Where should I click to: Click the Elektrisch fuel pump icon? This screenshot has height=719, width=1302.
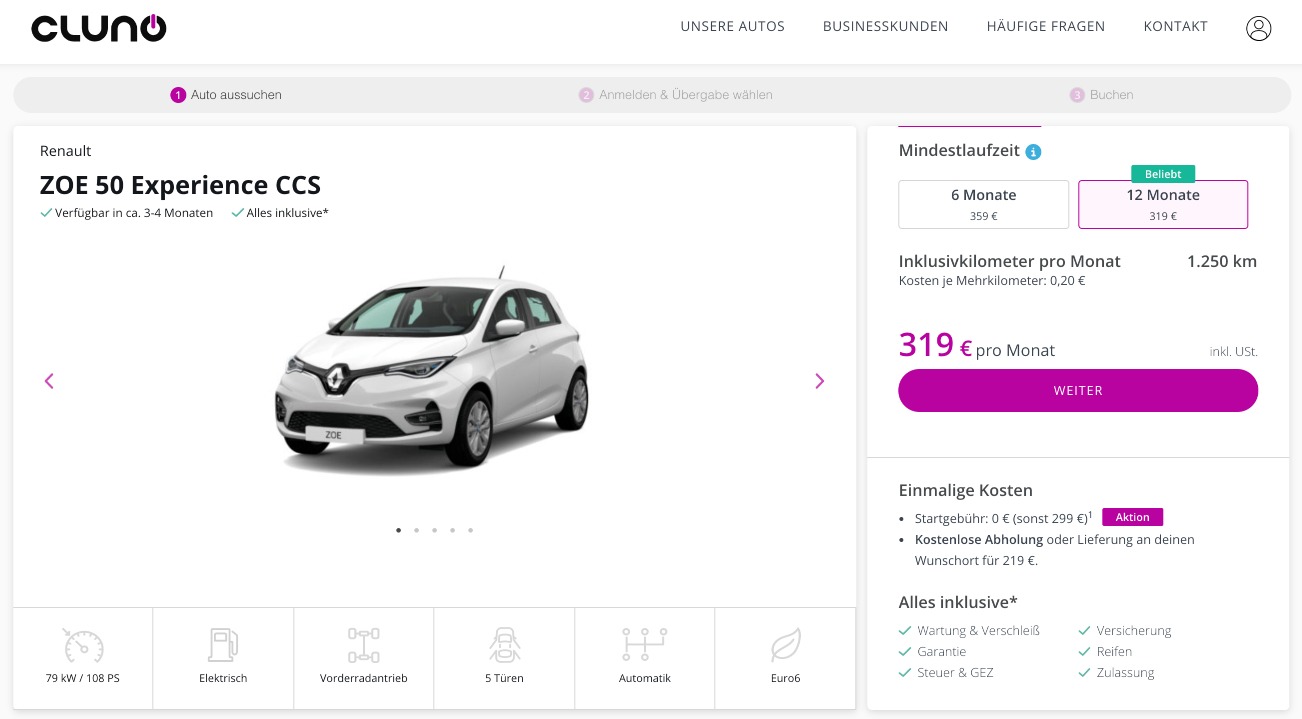coord(223,645)
